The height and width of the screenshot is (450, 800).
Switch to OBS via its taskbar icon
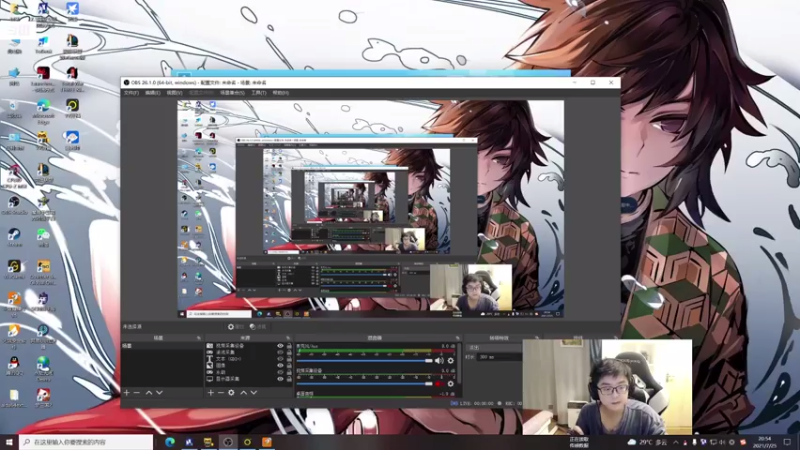click(228, 442)
